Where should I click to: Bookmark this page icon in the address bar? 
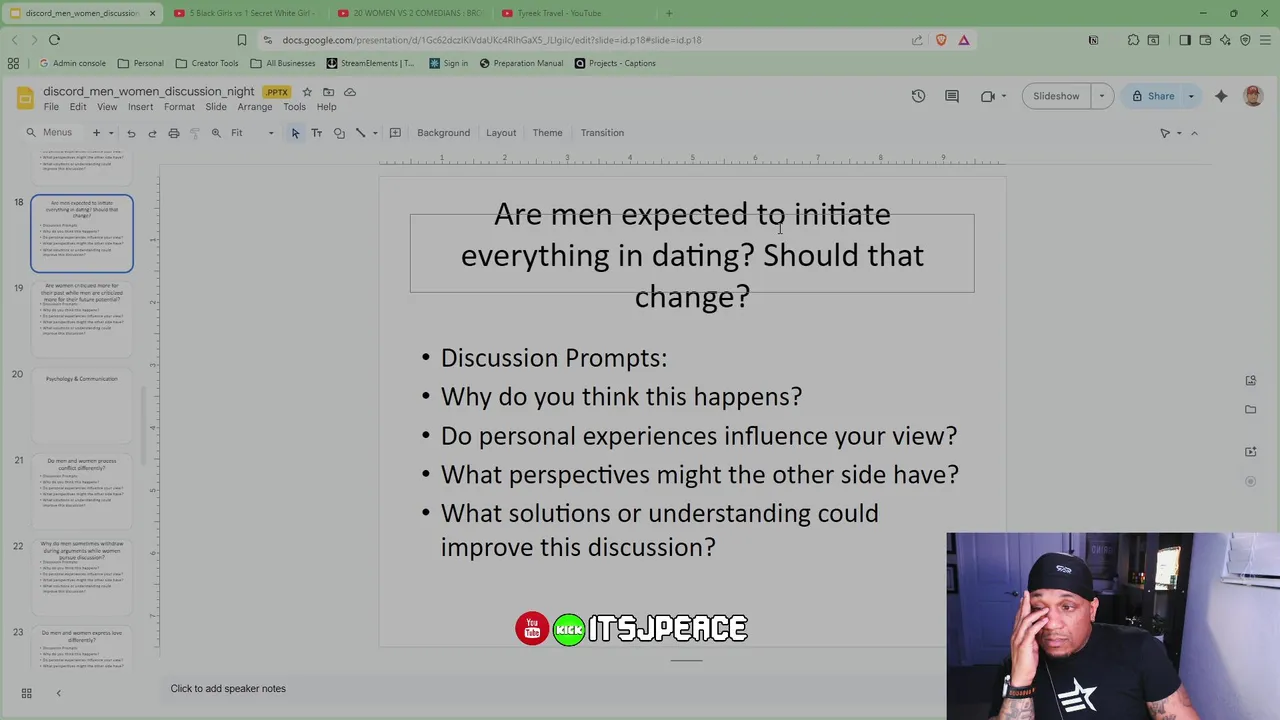241,40
